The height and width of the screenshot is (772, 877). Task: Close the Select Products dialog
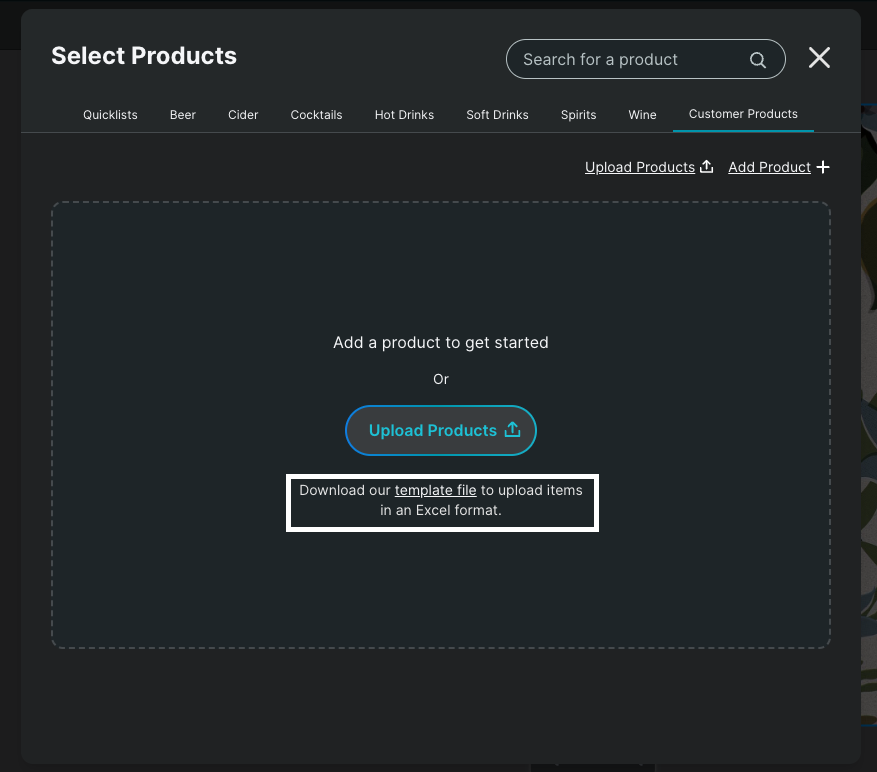click(819, 58)
